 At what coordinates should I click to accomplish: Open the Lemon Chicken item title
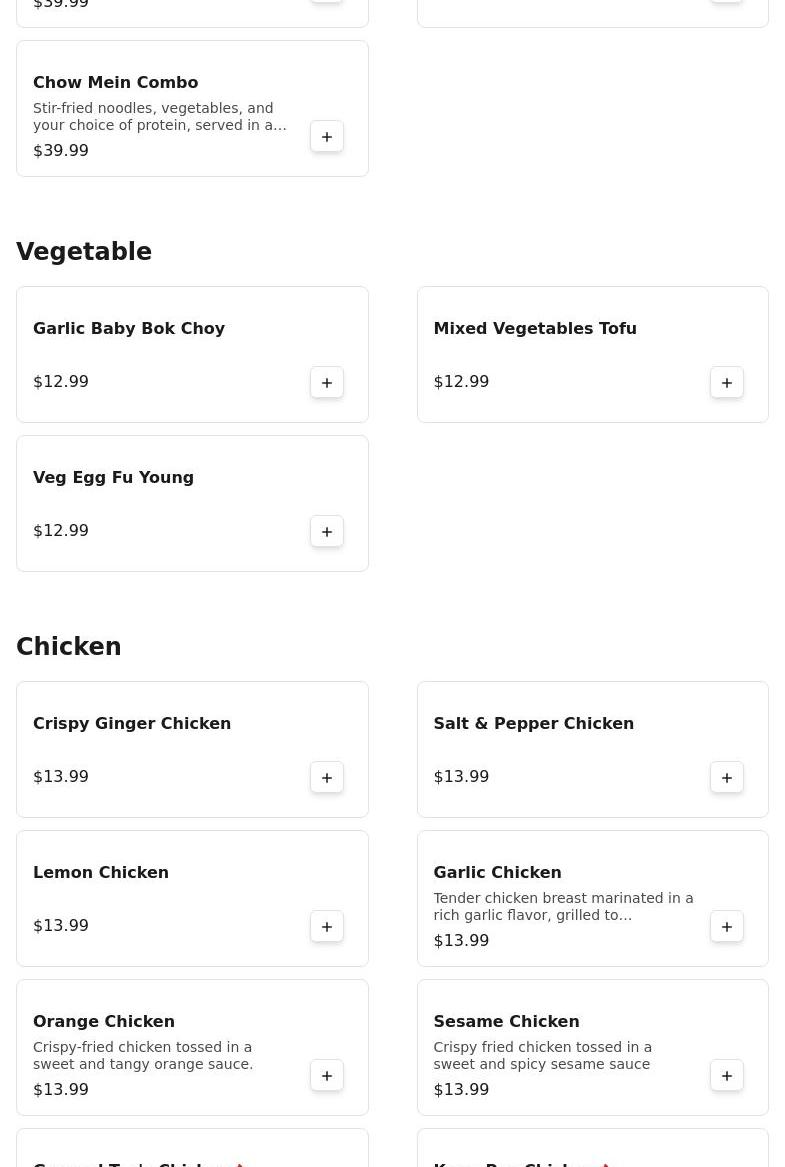(x=101, y=873)
